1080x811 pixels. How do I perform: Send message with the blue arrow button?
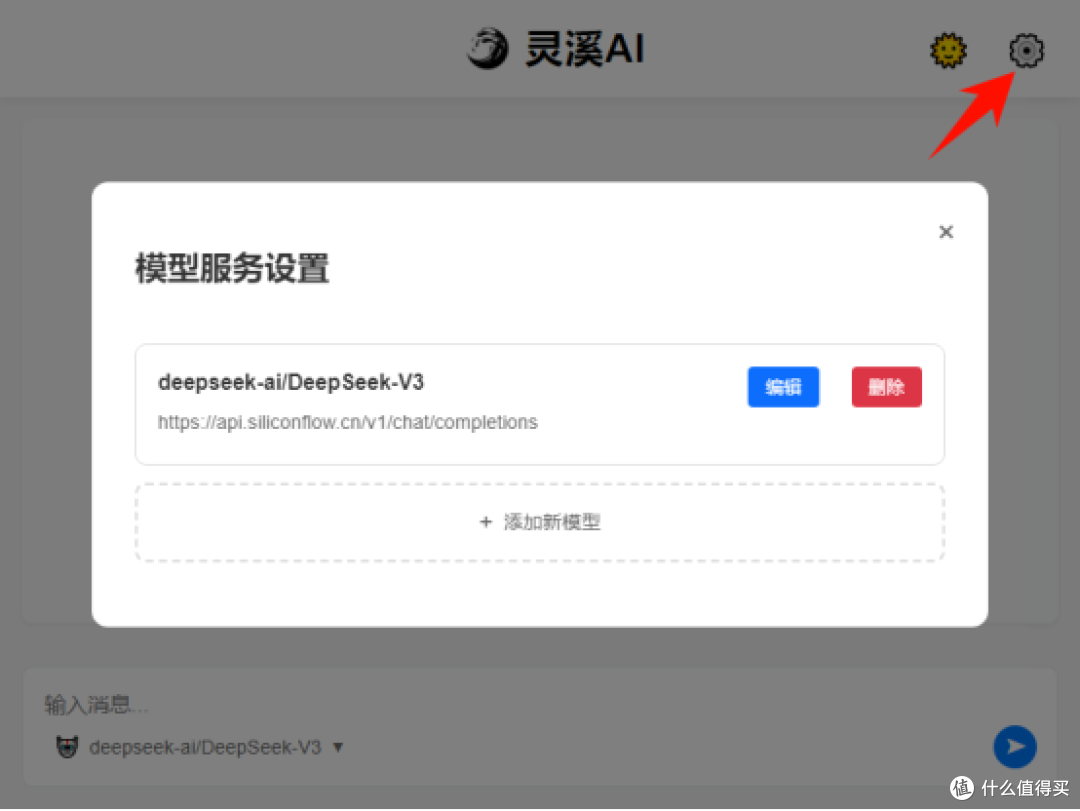click(1015, 746)
